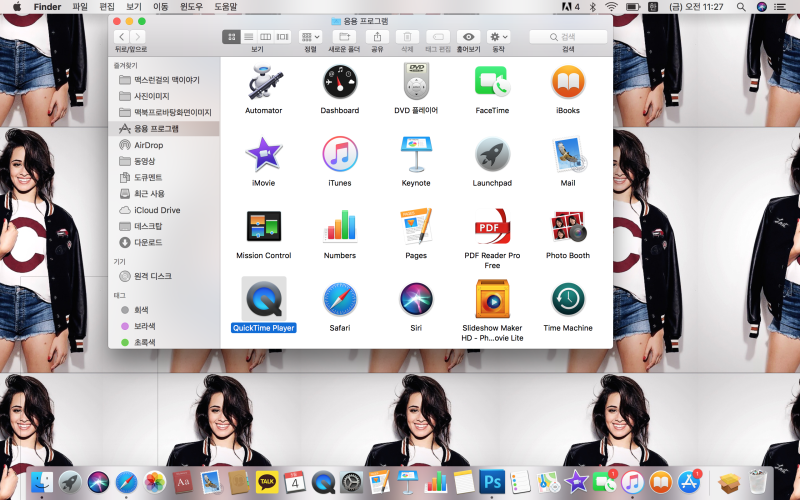Viewport: 800px width, 500px height.
Task: Select the iBooks app icon in Finder
Action: (x=568, y=82)
